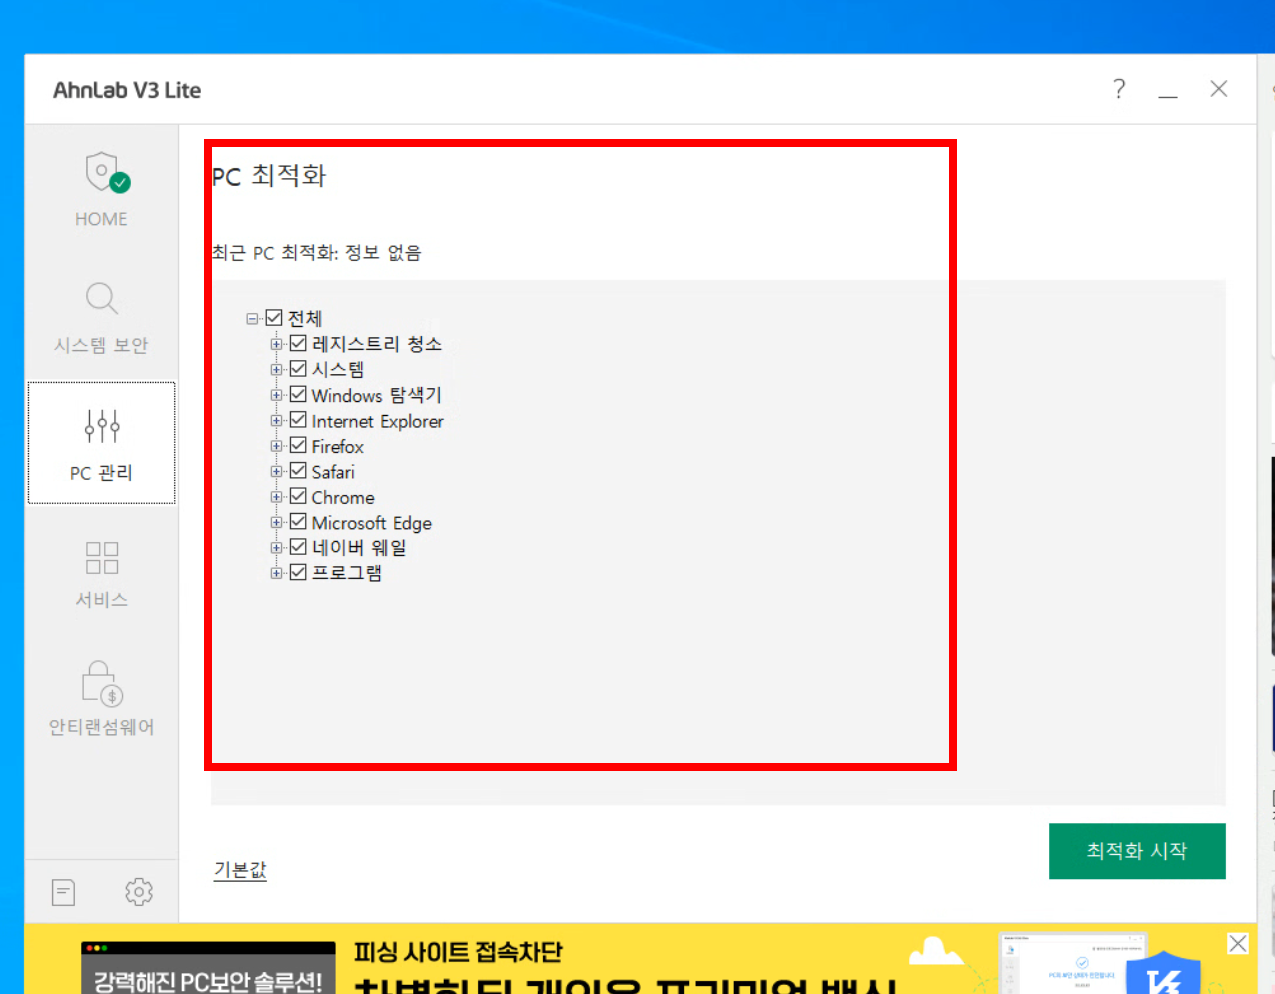Screen dimensions: 1275x994
Task: Expand the Internet Explorer node
Action: [x=276, y=421]
